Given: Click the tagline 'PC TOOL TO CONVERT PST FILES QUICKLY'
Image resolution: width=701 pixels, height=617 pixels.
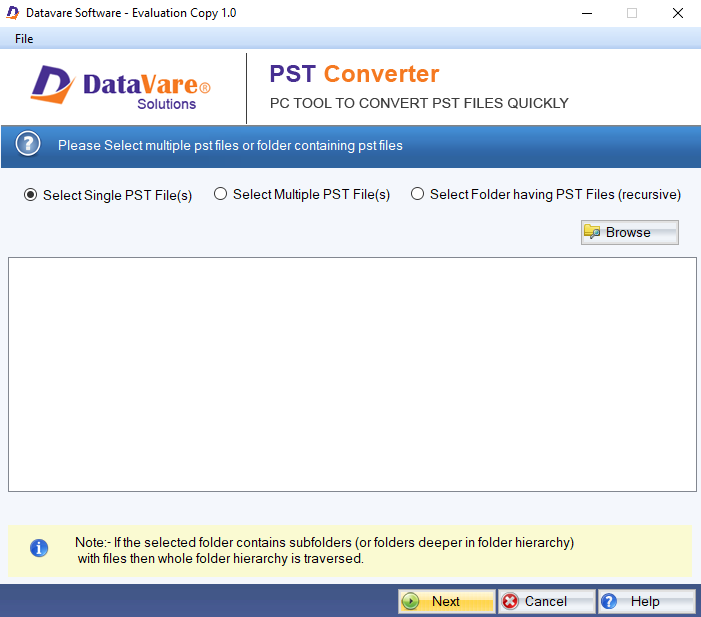Looking at the screenshot, I should (419, 103).
